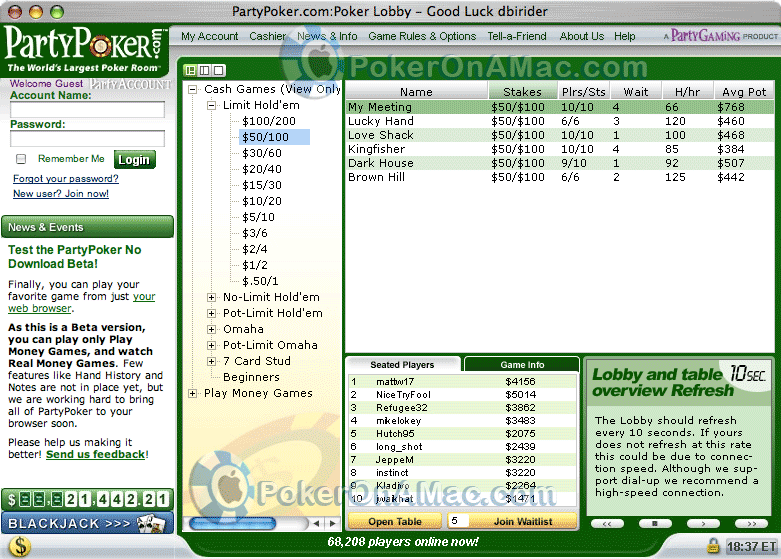Sort tables by Name column header
The width and height of the screenshot is (781, 559).
(x=416, y=92)
